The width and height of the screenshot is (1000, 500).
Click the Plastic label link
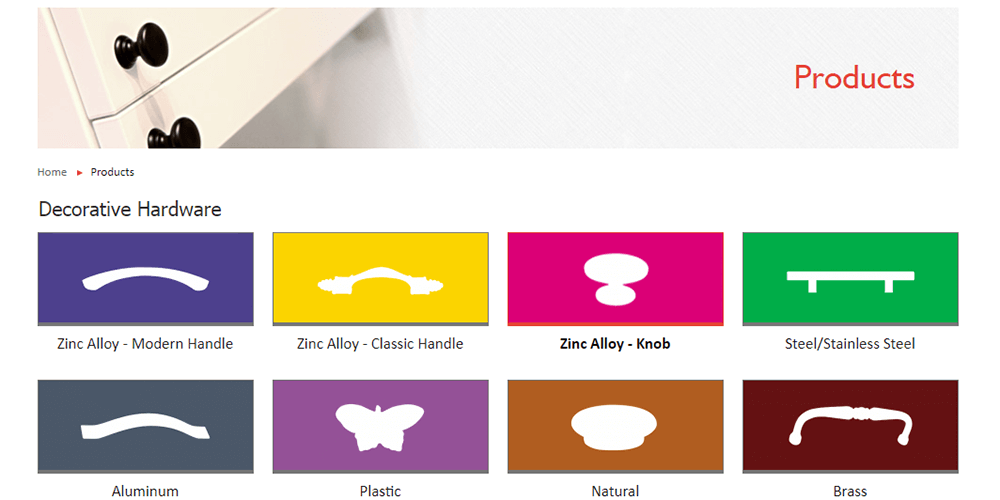(380, 491)
